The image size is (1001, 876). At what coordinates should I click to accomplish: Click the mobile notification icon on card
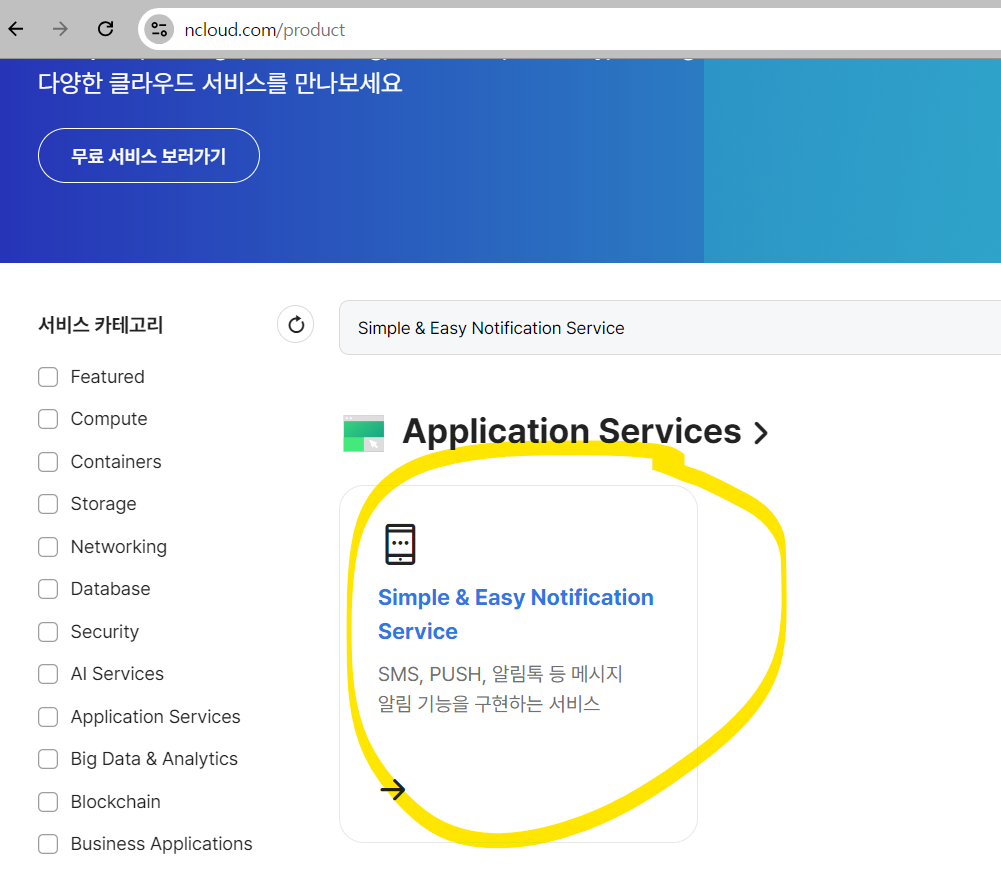[400, 544]
